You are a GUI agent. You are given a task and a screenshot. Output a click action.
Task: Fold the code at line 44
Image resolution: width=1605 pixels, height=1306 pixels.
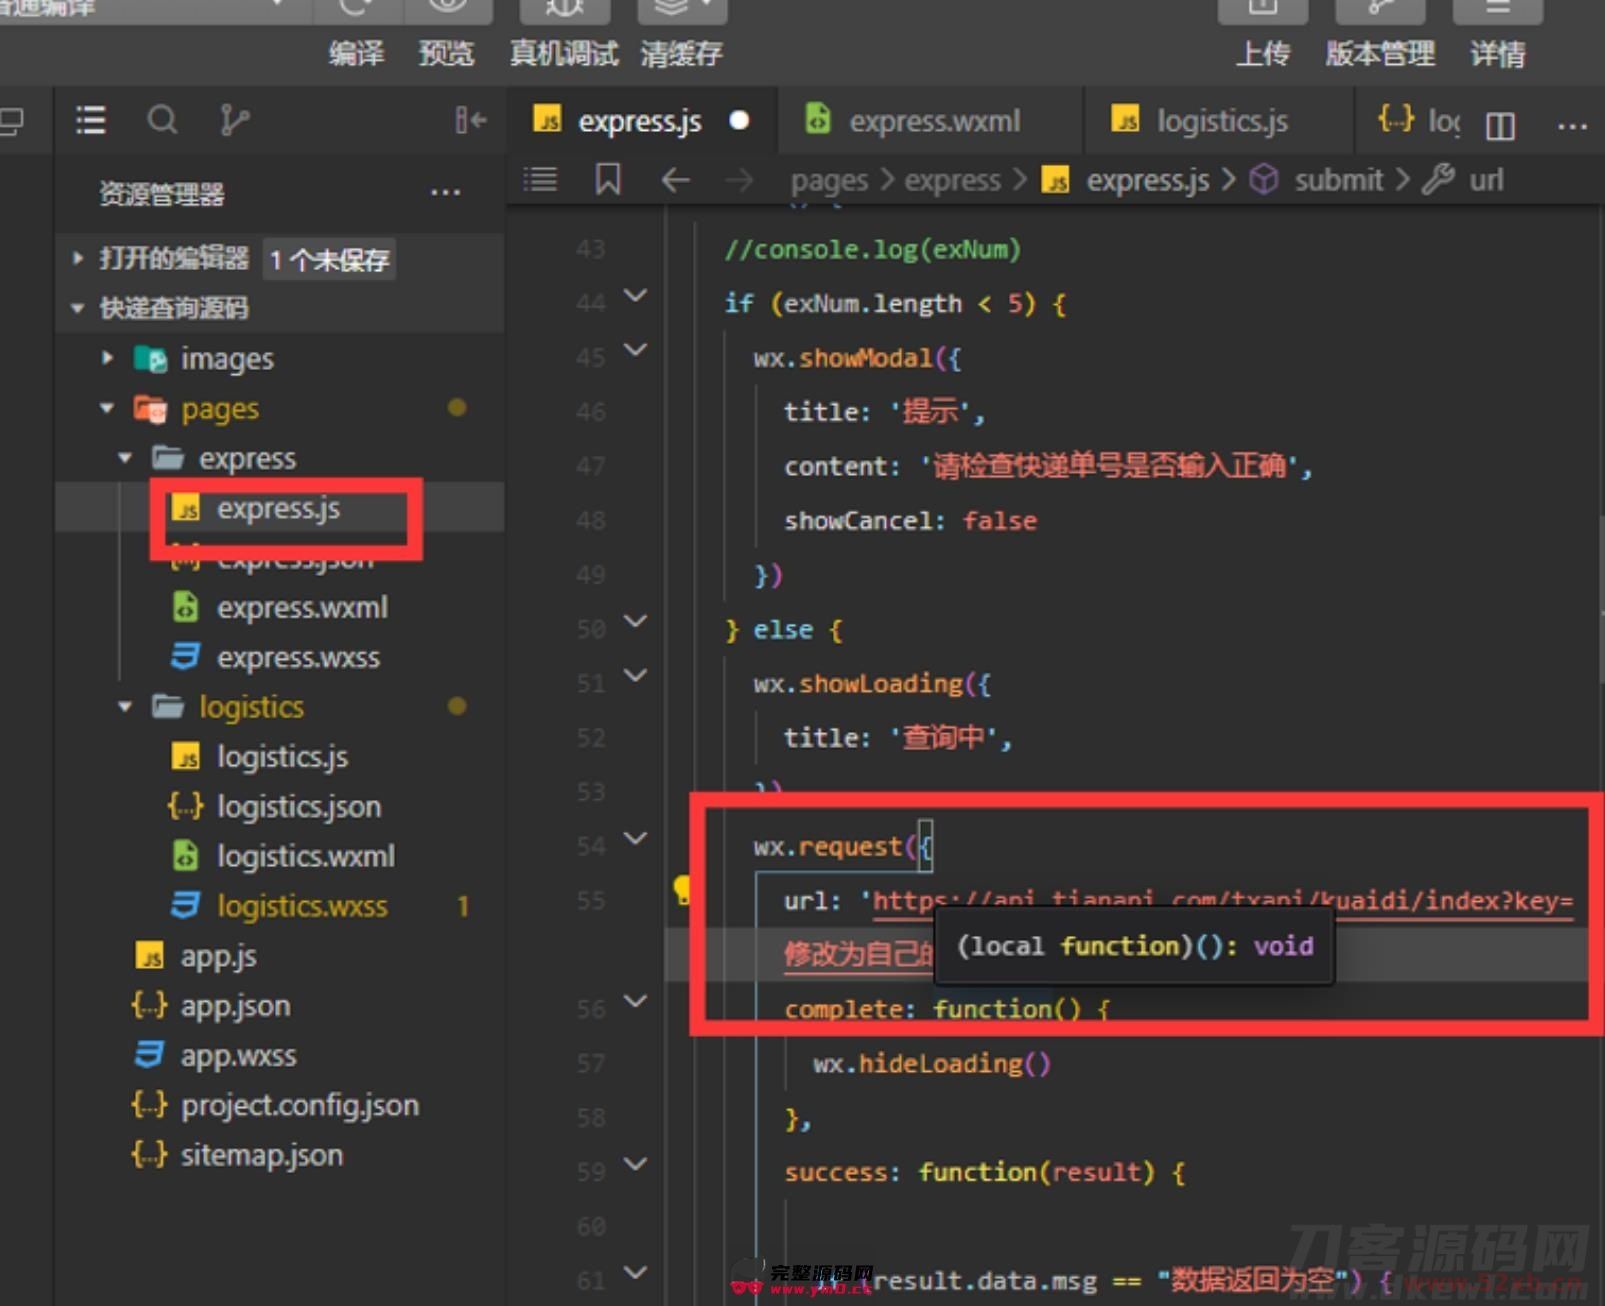(635, 295)
